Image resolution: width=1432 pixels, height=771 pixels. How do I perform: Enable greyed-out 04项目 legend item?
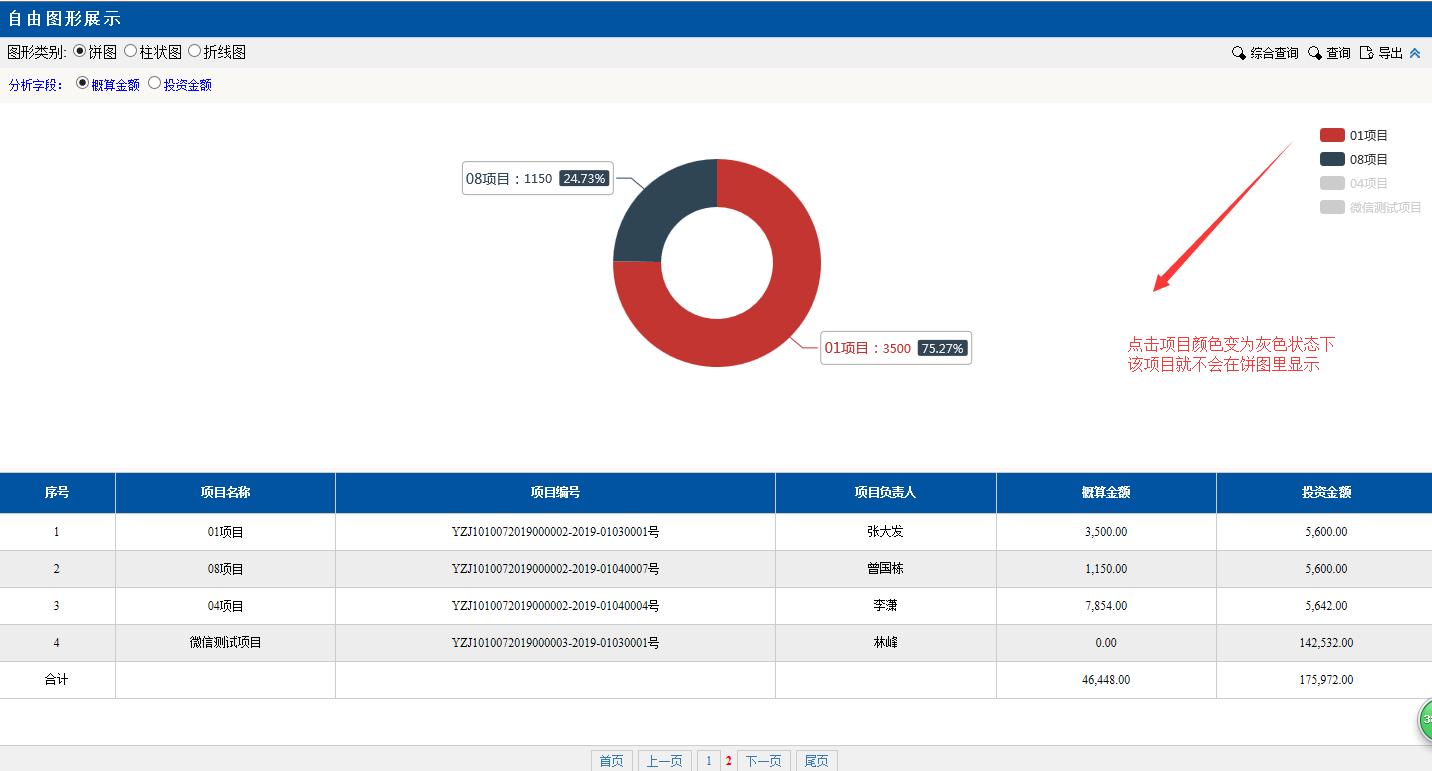(x=1332, y=183)
